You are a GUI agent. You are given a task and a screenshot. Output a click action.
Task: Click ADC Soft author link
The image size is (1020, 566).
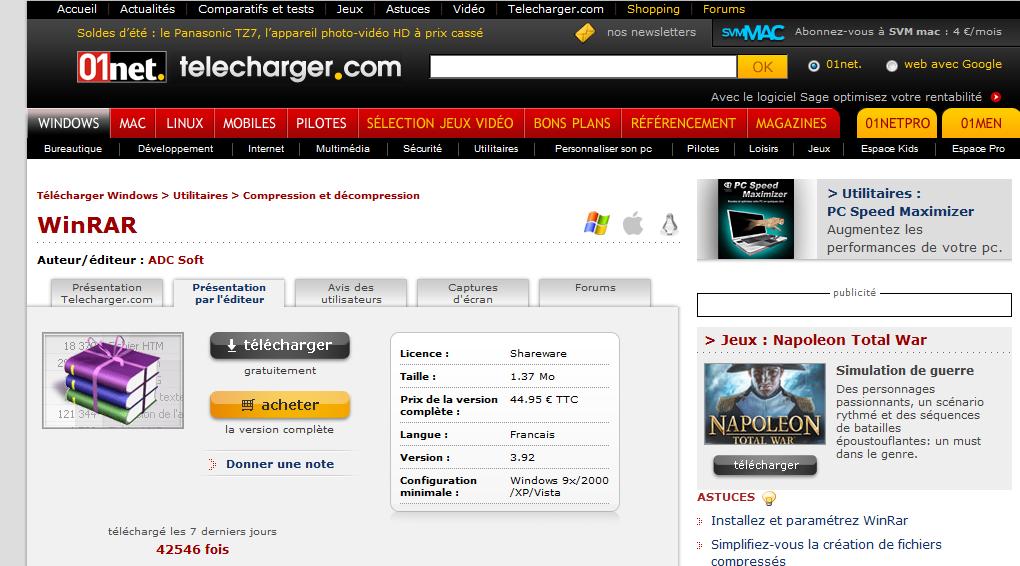176,260
